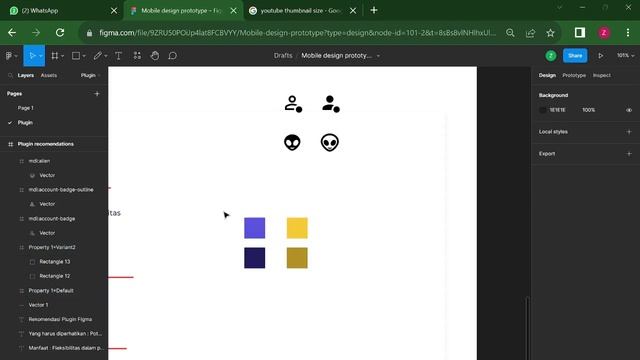Reload the page in Chrome
The height and width of the screenshot is (360, 640).
[60, 33]
